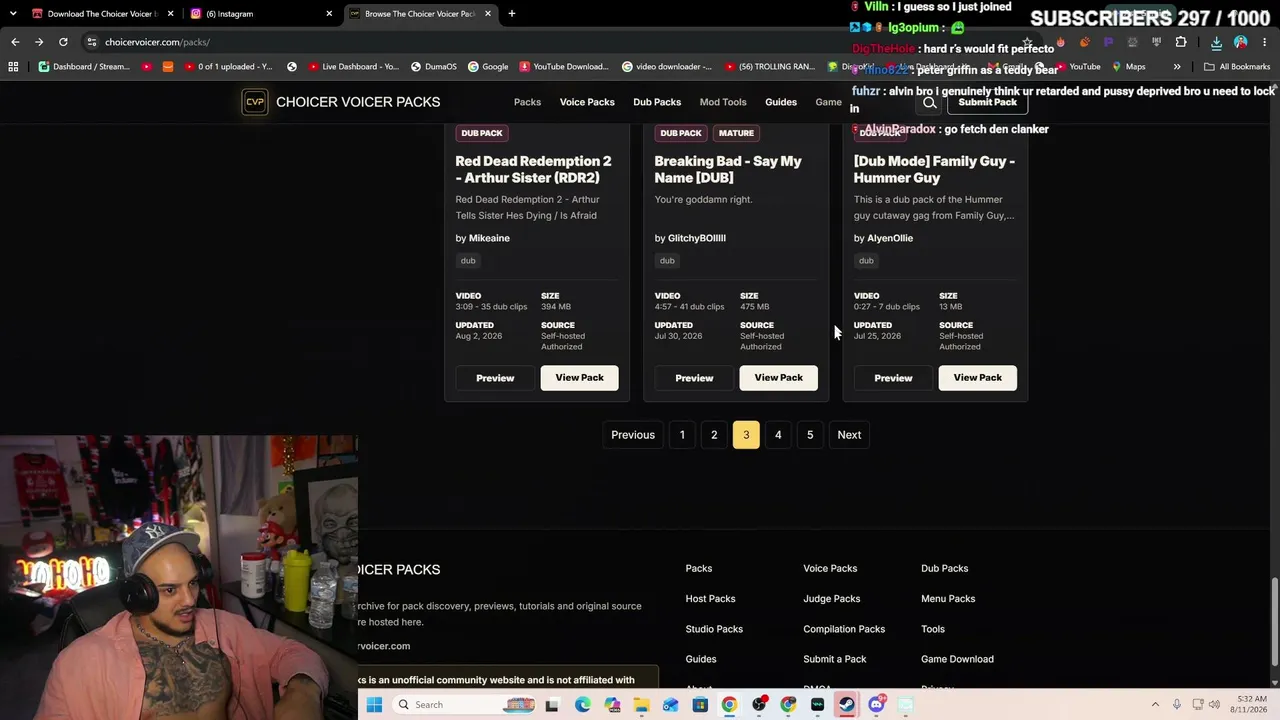Click the Windows taskbar Search box
Screen dimensions: 1280x720
[465, 705]
